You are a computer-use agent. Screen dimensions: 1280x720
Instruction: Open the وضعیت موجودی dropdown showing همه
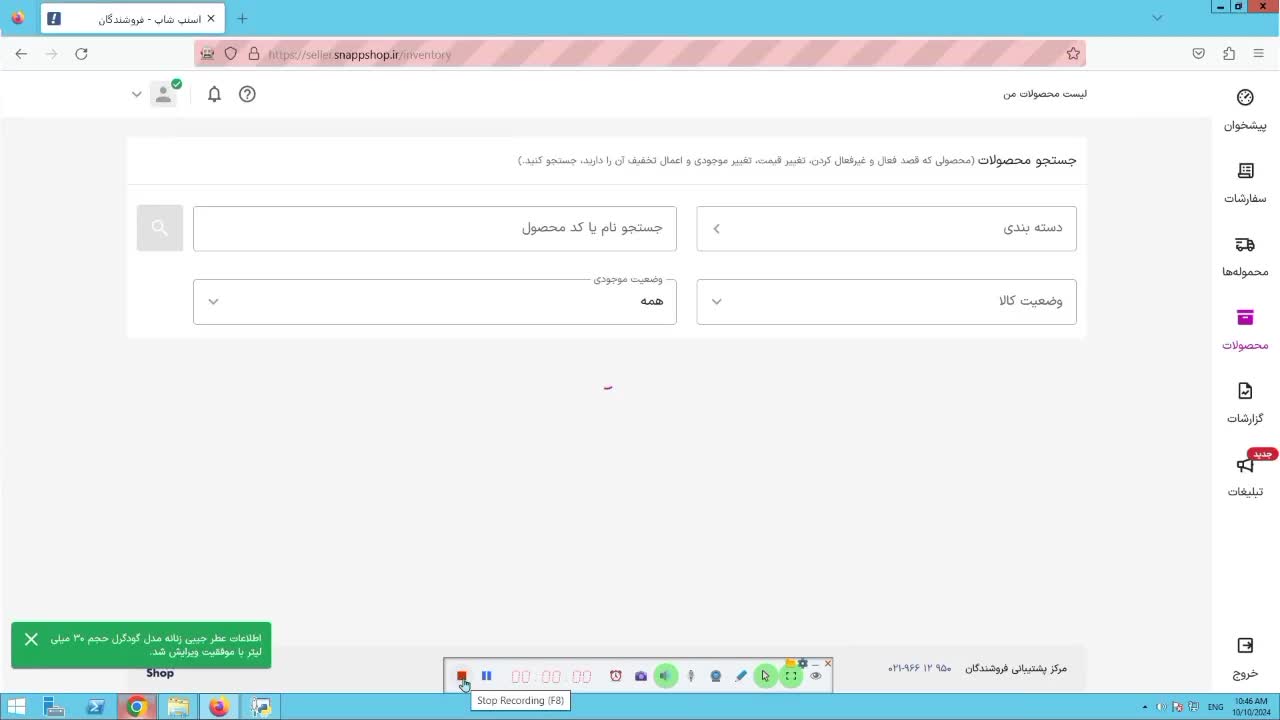point(435,301)
